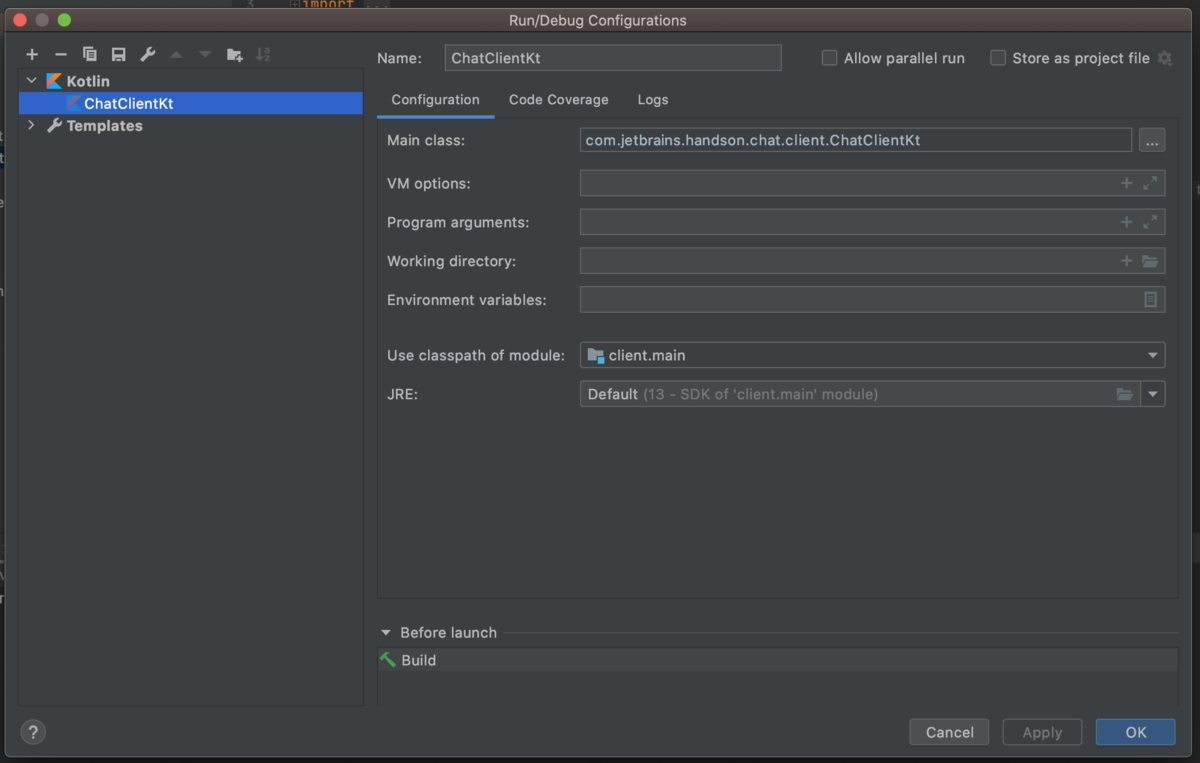Click the plus icon in the Program arguments field
Viewport: 1200px width, 763px height.
pyautogui.click(x=1127, y=222)
